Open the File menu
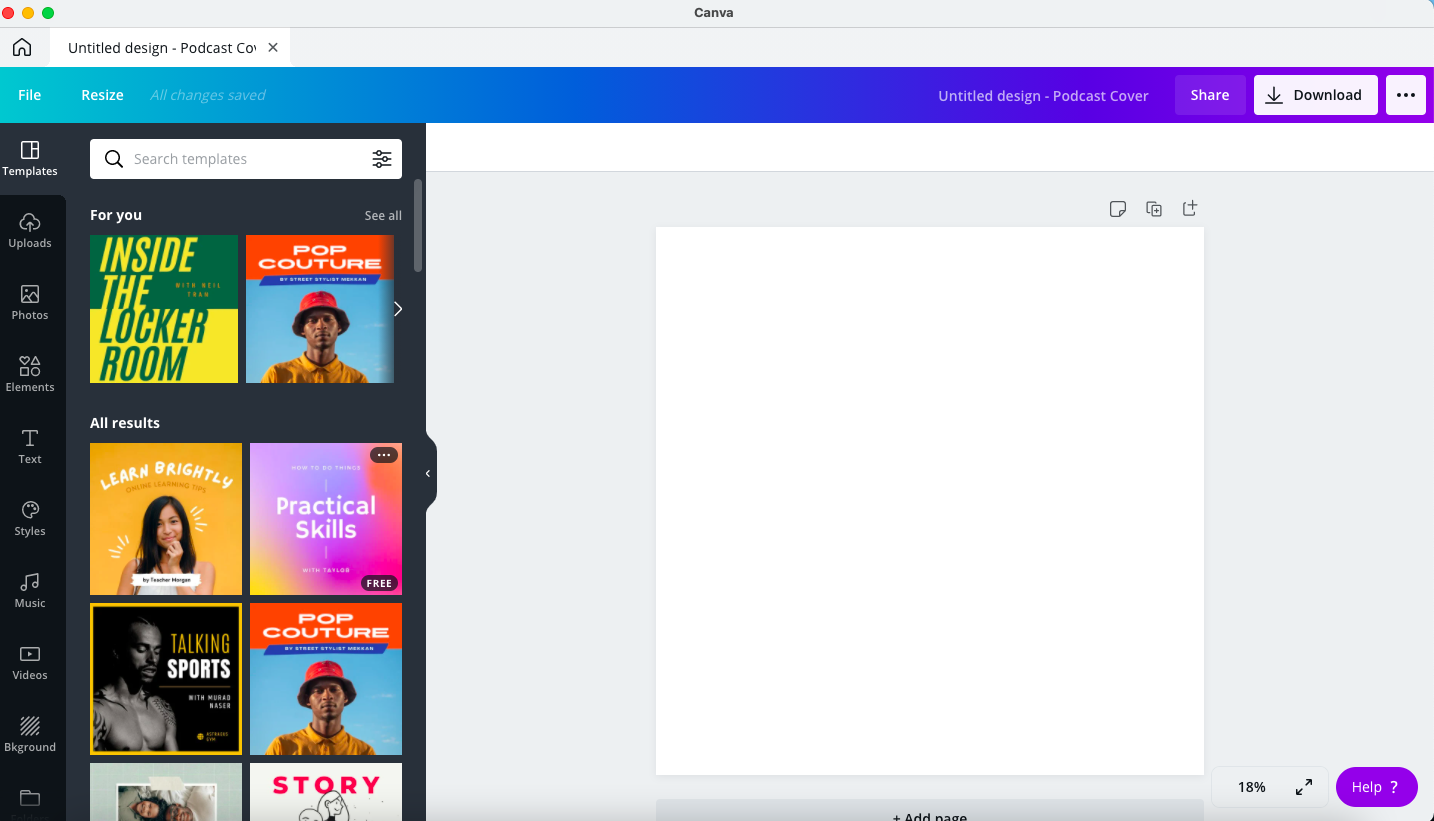The image size is (1434, 821). tap(30, 95)
